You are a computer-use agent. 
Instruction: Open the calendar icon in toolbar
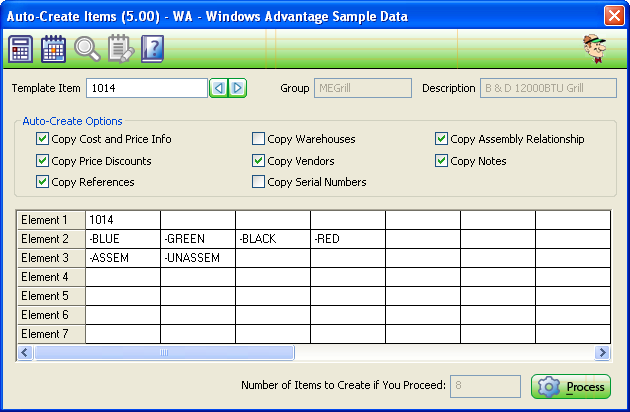pos(54,48)
